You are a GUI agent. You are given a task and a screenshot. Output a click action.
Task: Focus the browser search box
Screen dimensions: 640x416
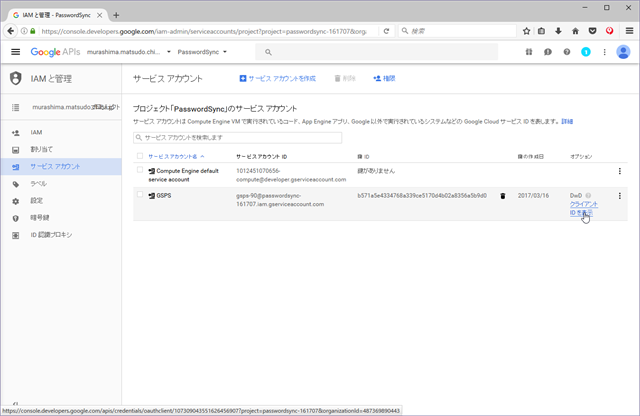457,31
